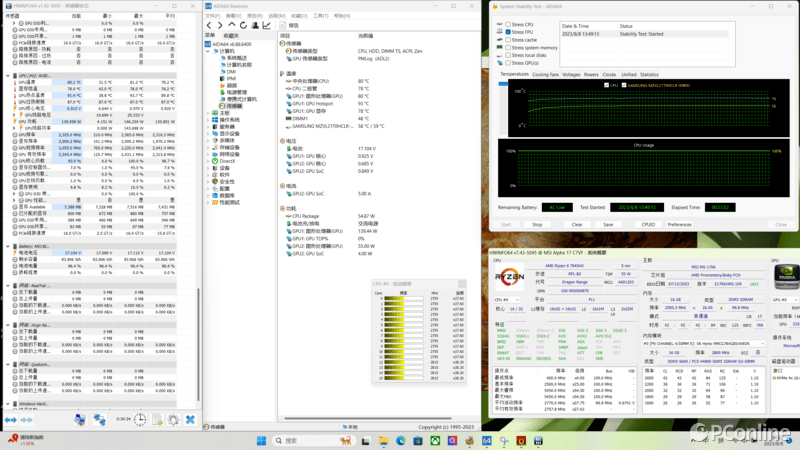Click the stock news widget in taskbar corner
800x450 pixels.
[27, 440]
